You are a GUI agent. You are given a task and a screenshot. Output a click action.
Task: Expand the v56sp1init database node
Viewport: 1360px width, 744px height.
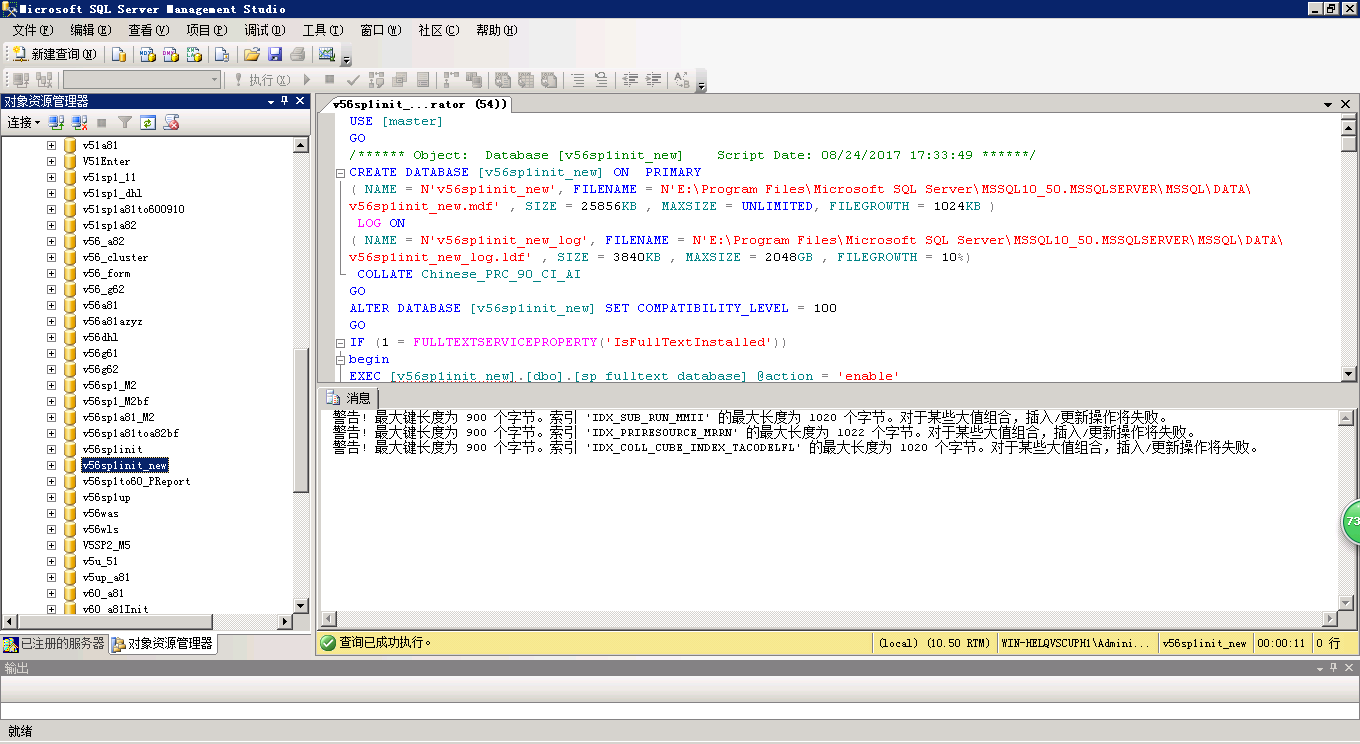pos(51,449)
